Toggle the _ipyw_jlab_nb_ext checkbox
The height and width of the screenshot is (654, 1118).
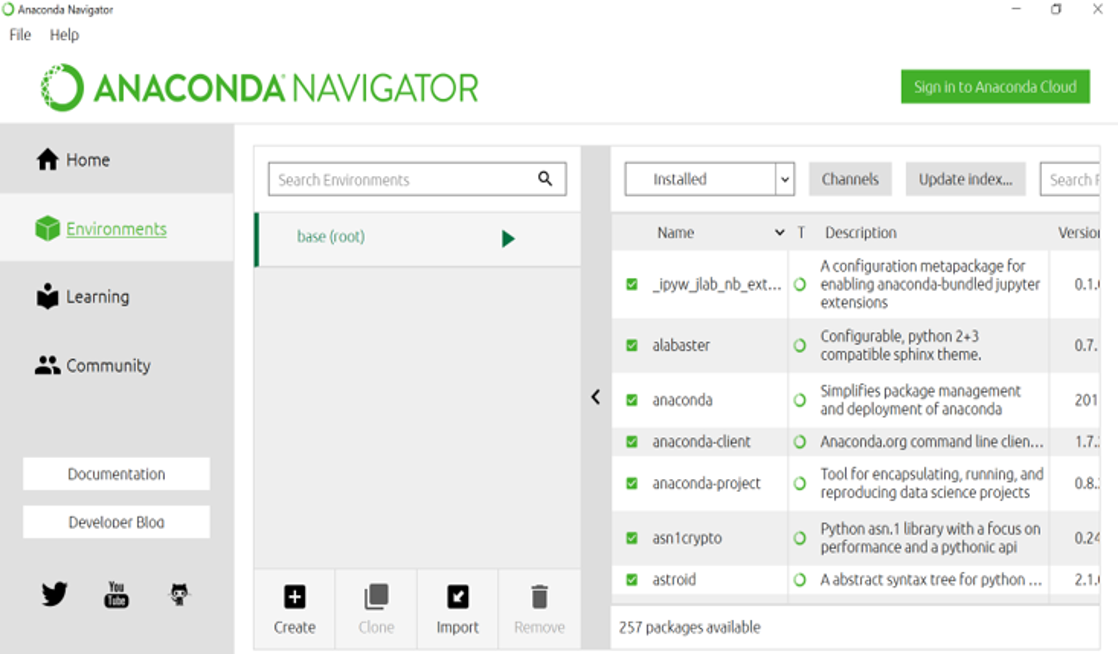632,284
